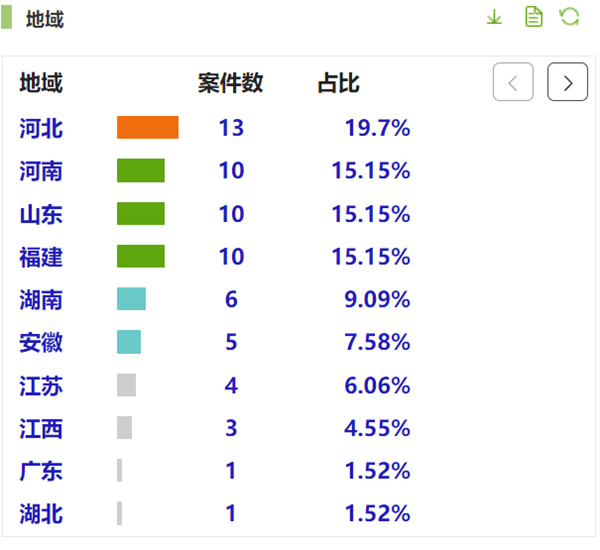Viewport: 600px width, 550px height.
Task: Select the 江苏 region link
Action: (41, 385)
